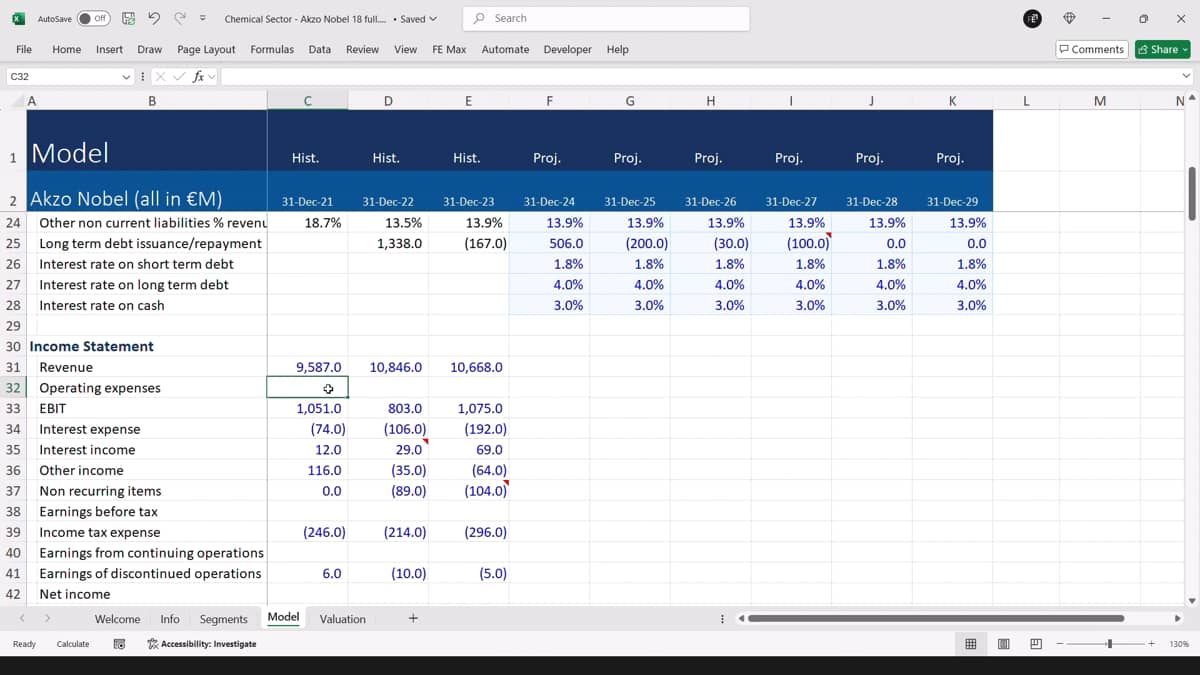Expand the formula bar chevron at far right
The height and width of the screenshot is (675, 1200).
click(1187, 76)
